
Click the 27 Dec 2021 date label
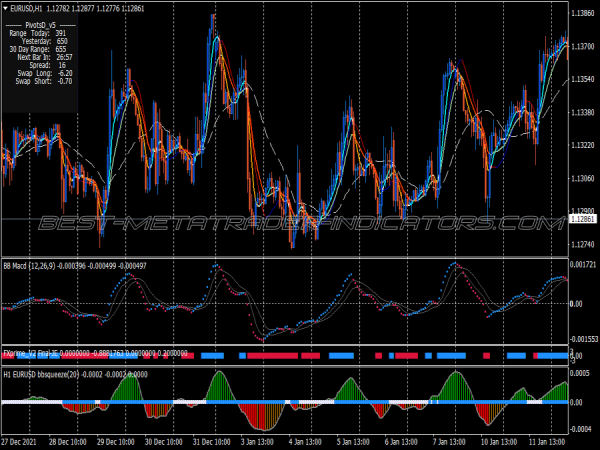[20, 441]
